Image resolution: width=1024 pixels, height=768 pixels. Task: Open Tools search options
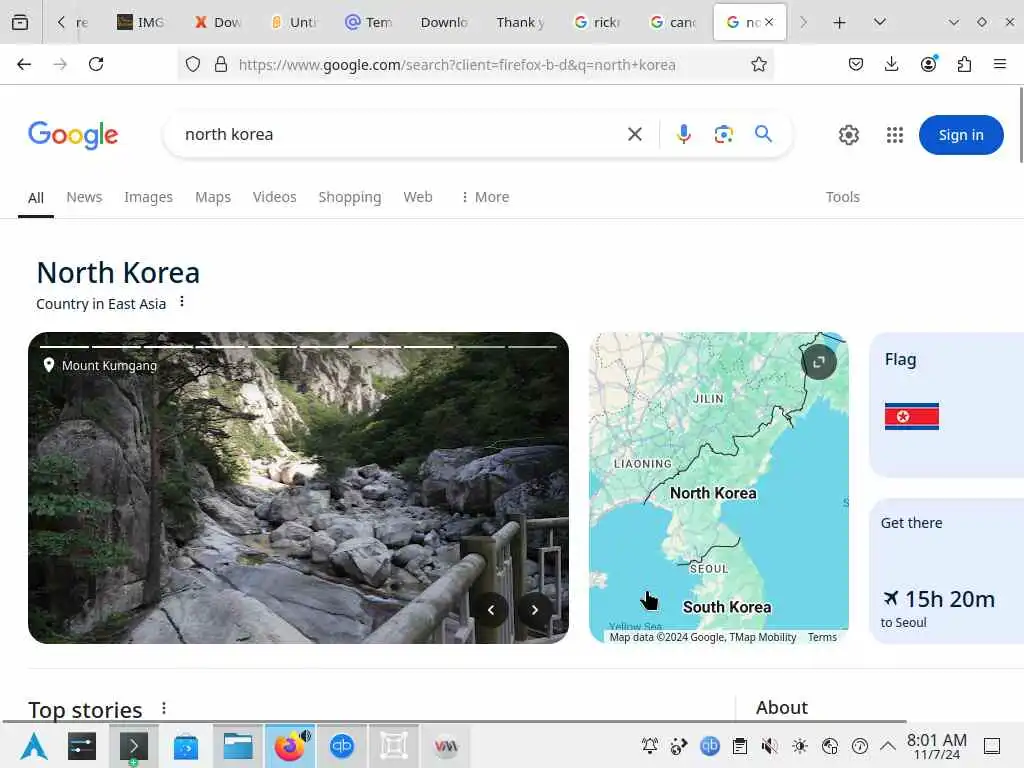842,197
